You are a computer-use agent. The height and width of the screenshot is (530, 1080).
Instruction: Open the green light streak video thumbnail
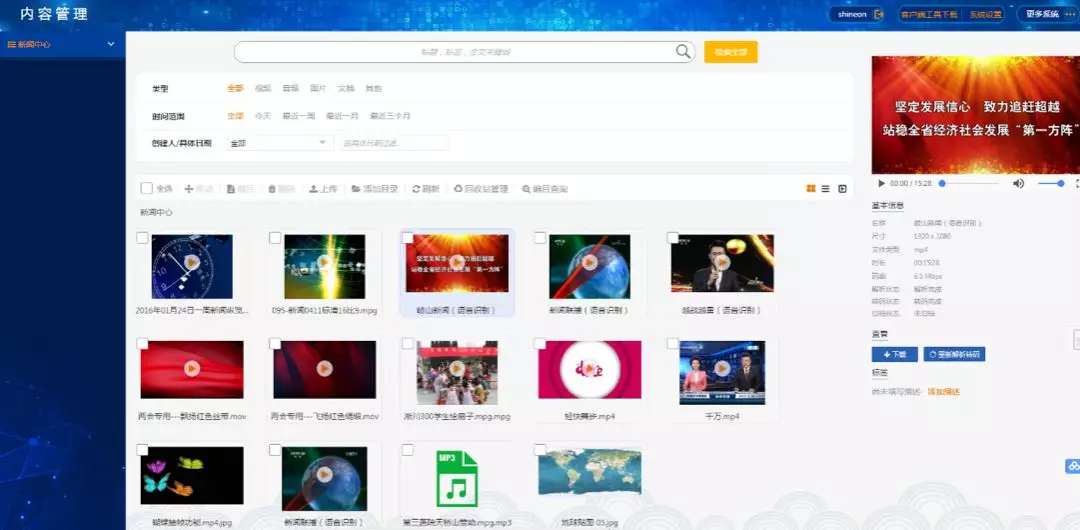324,266
